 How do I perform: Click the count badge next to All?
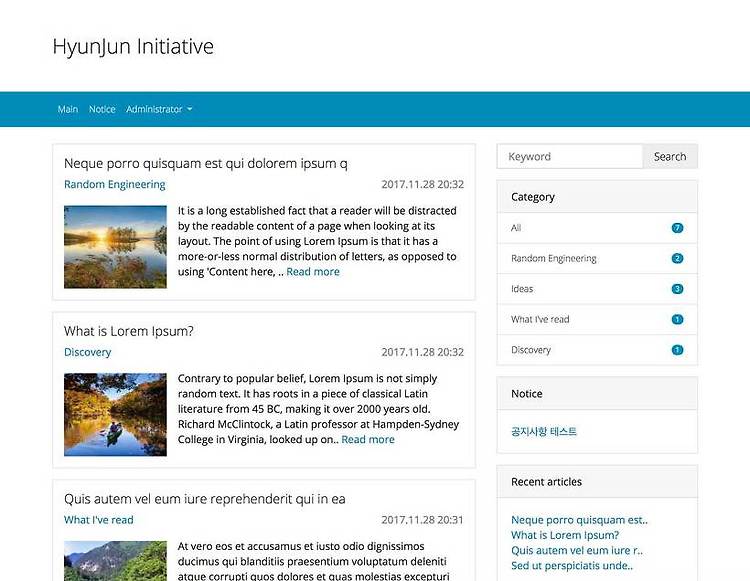[677, 228]
